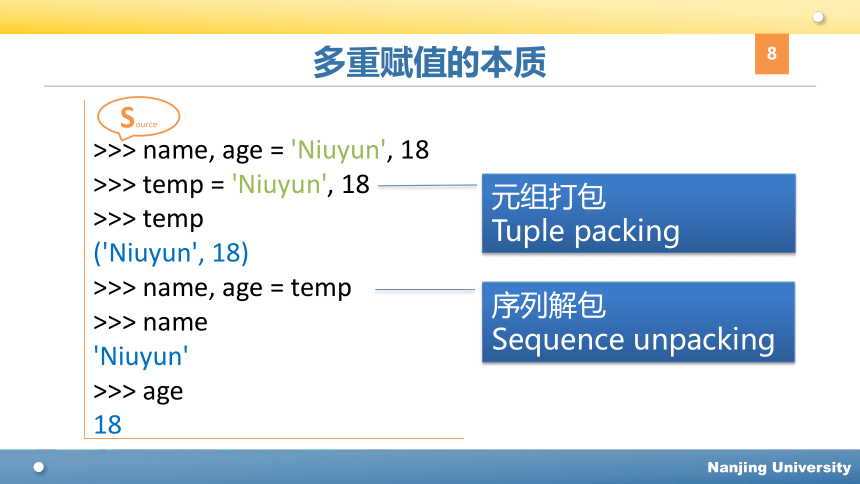Click the connector line to Tuple packing

pyautogui.click(x=427, y=186)
